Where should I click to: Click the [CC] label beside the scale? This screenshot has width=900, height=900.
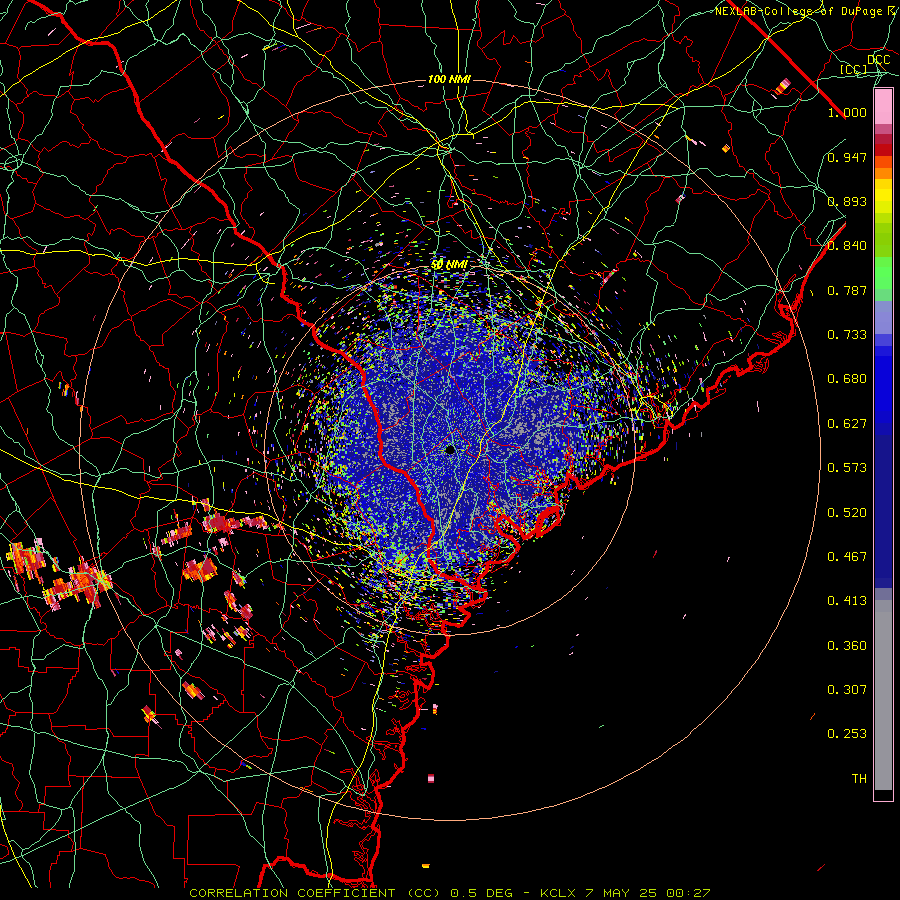(x=854, y=69)
